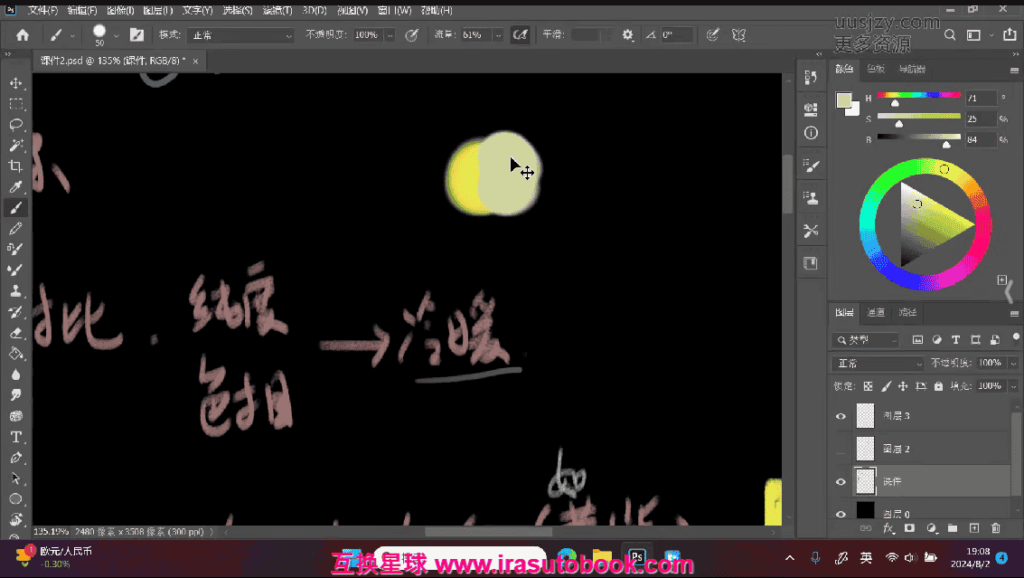Viewport: 1024px width, 578px height.
Task: Open smoothing options gear icon
Action: point(628,35)
